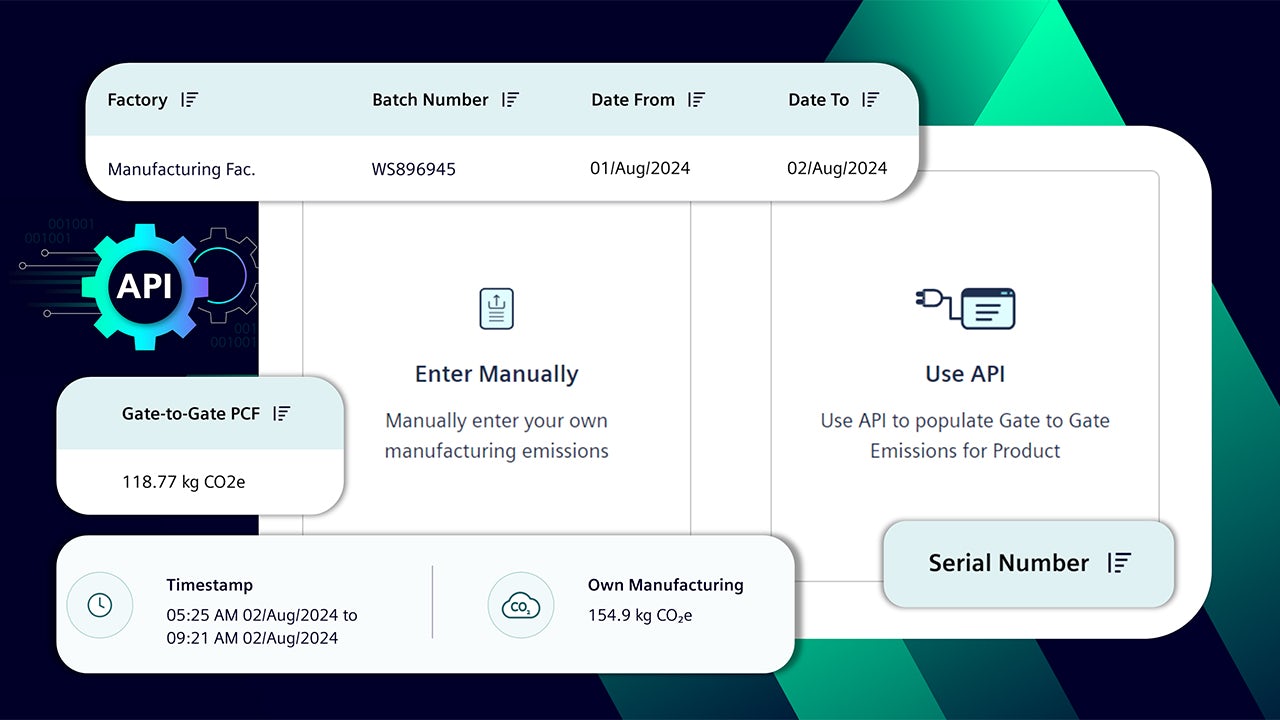Switch to the Enter Manually option
This screenshot has height=720, width=1280.
click(497, 373)
